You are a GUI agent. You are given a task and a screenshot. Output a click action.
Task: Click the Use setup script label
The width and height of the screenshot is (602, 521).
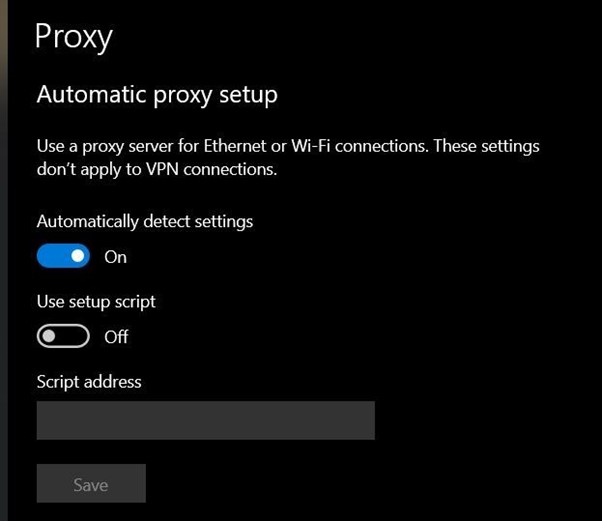pos(96,301)
